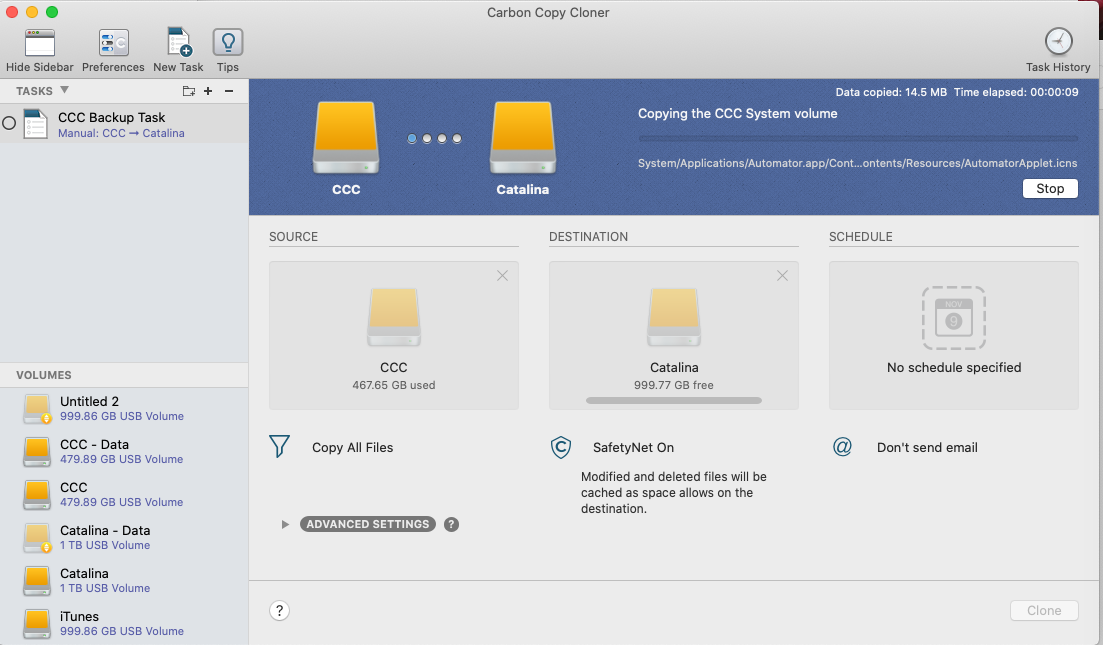Click the VOLUMES section header

[44, 375]
